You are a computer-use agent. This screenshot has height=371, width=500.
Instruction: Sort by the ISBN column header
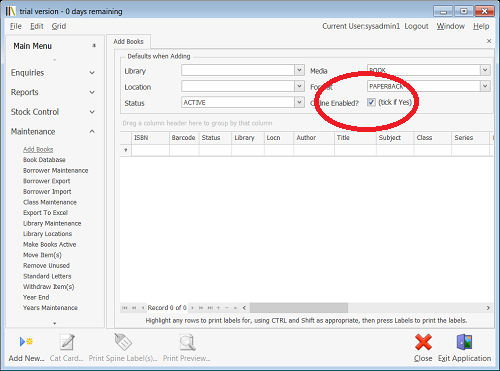coord(150,138)
